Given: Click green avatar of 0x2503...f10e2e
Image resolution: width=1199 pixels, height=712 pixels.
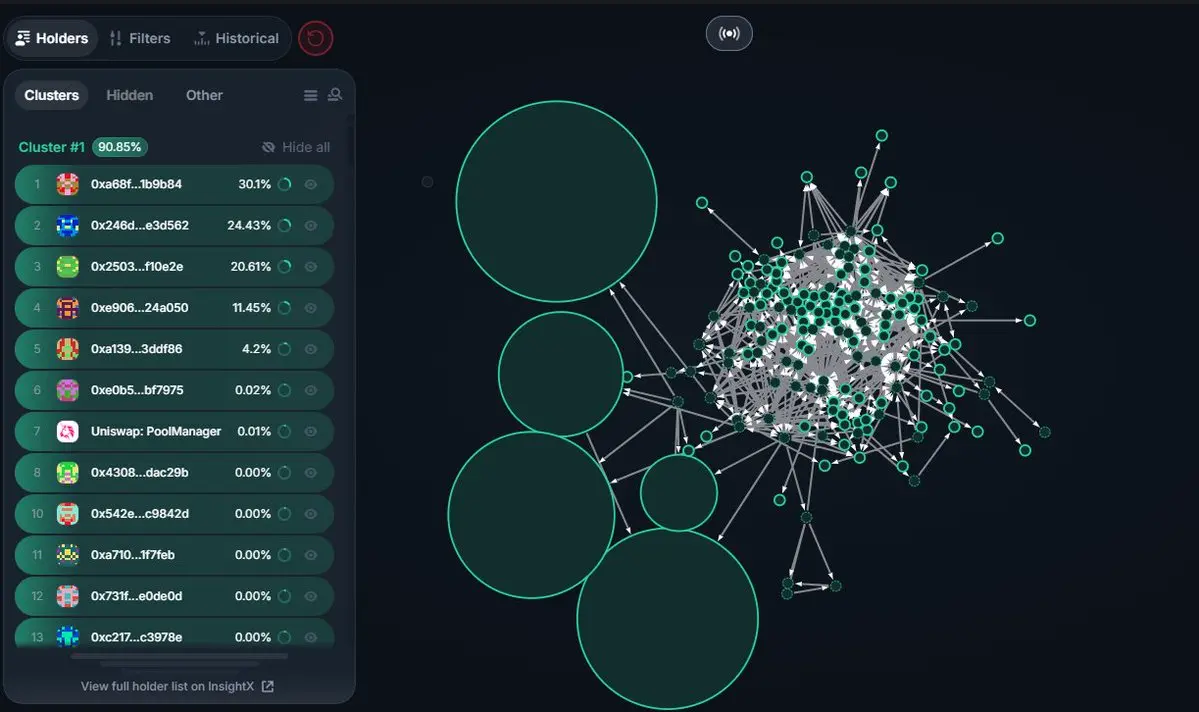Looking at the screenshot, I should pyautogui.click(x=67, y=267).
